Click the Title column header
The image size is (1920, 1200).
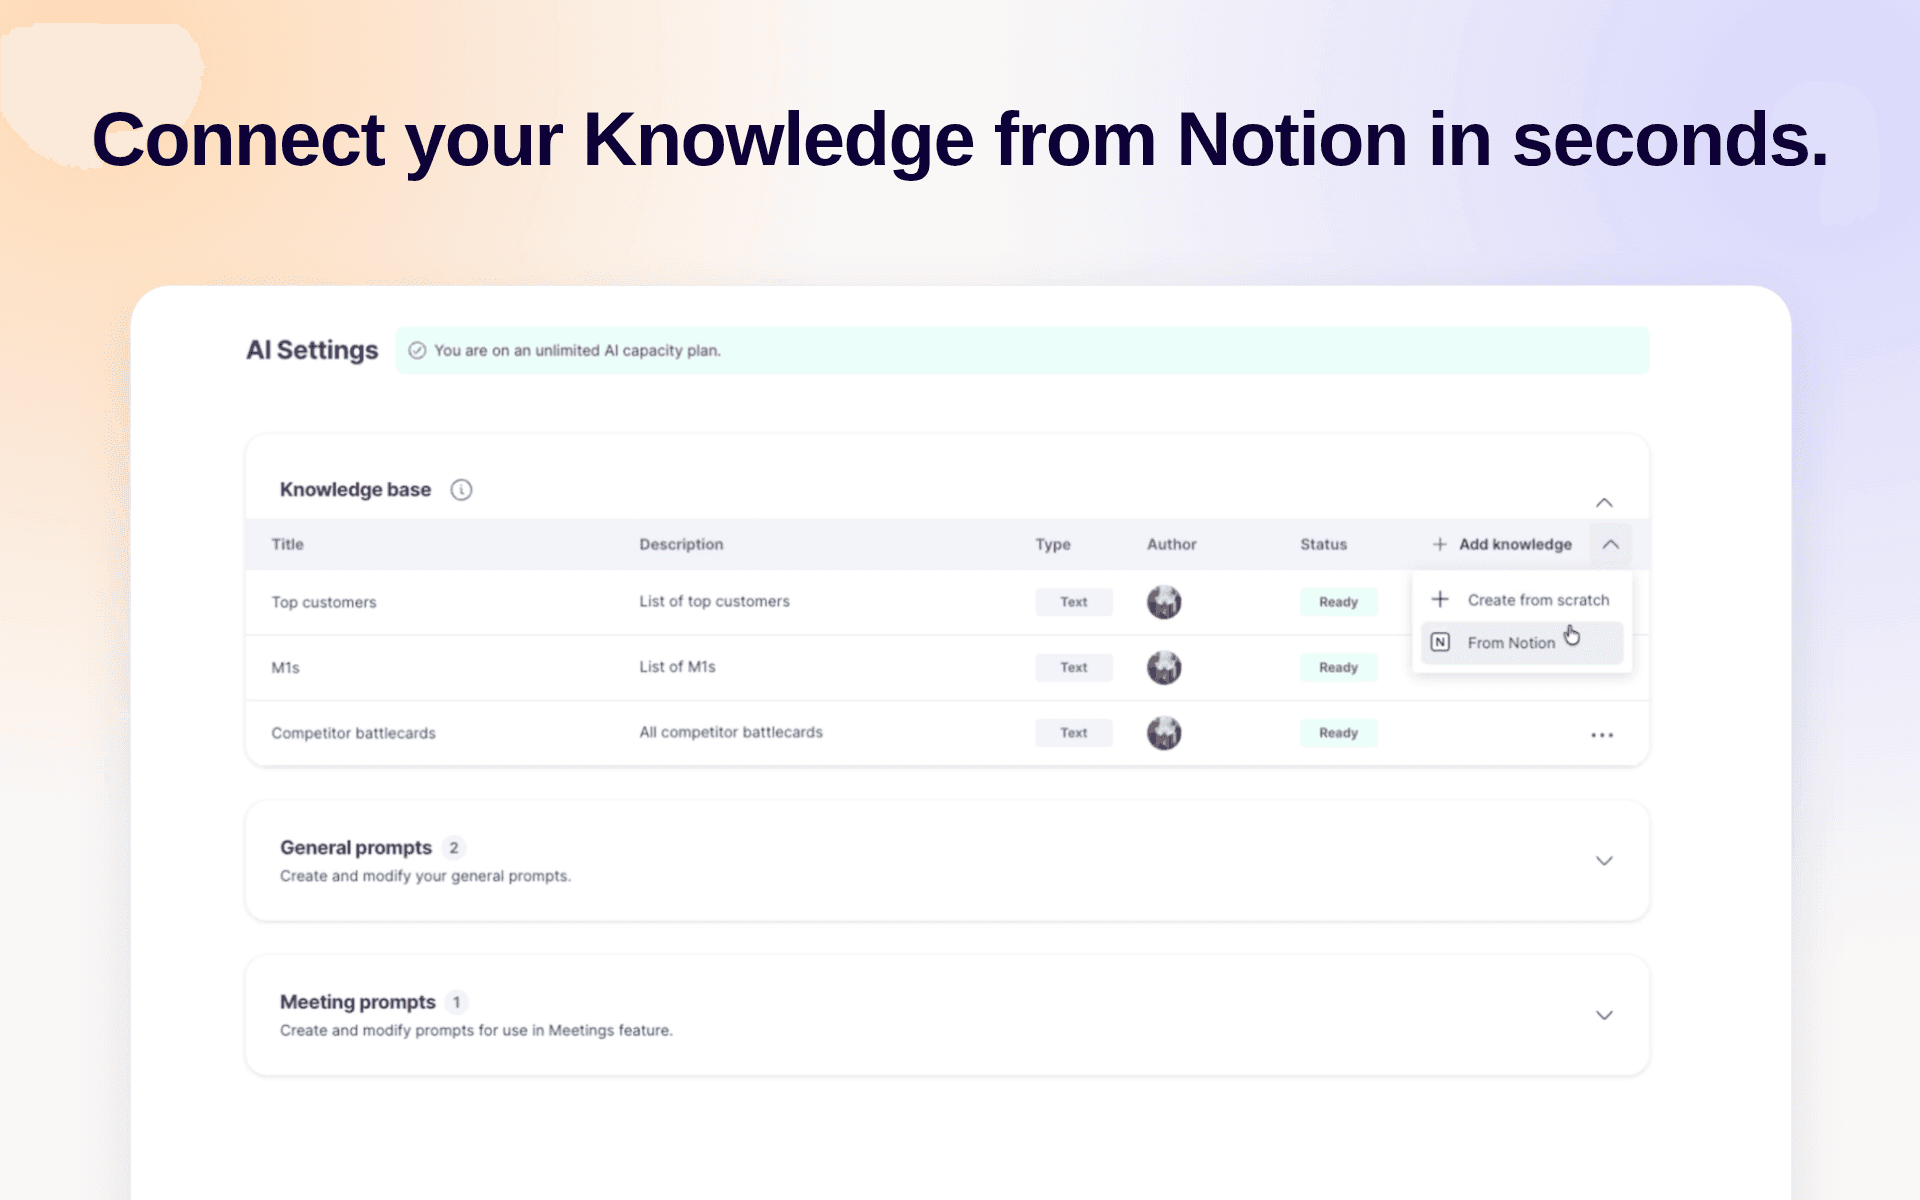point(287,545)
